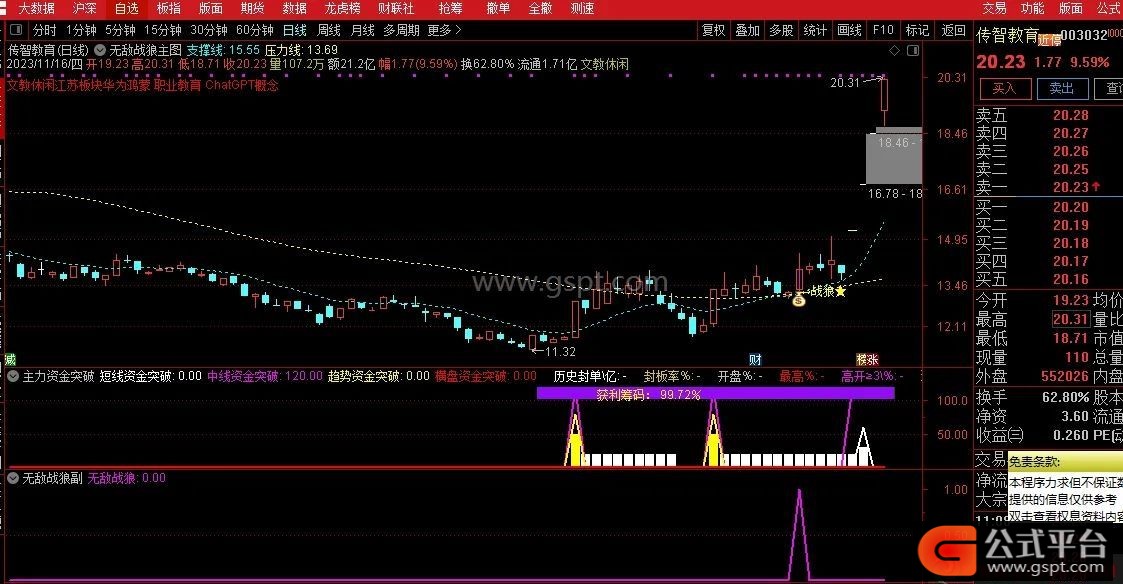Image resolution: width=1123 pixels, height=584 pixels.
Task: Click the yellow star 战狼 signal marker
Action: (x=840, y=291)
